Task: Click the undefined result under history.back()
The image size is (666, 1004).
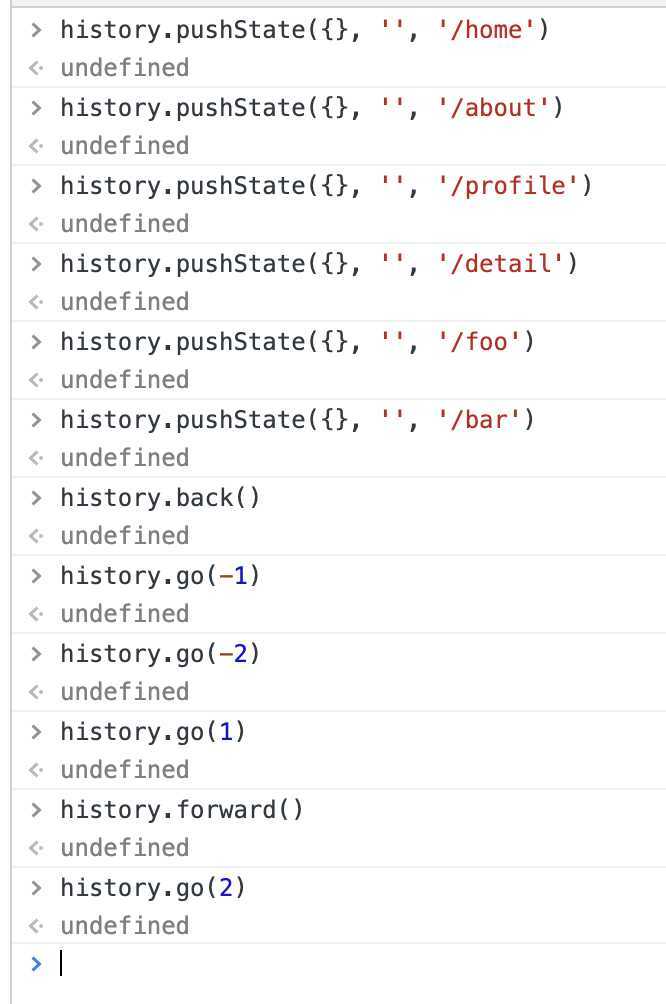Action: click(124, 536)
